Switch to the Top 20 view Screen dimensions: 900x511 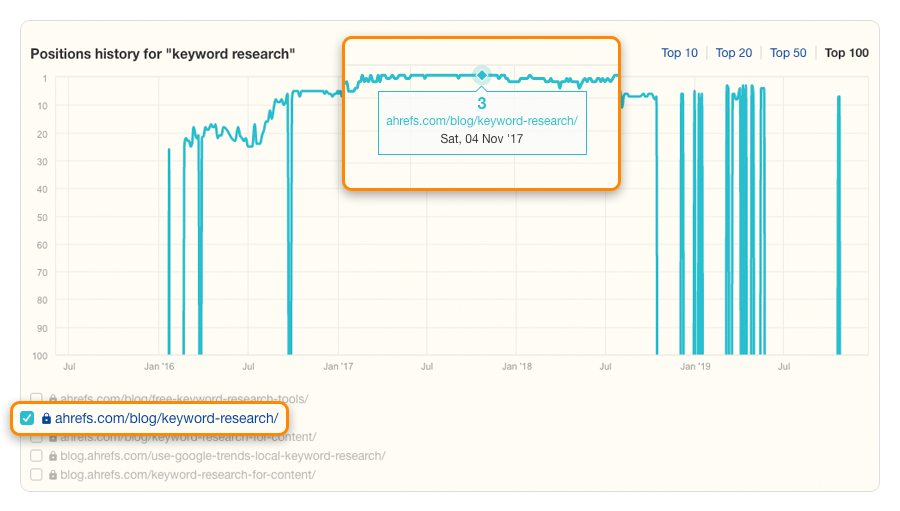tap(734, 53)
